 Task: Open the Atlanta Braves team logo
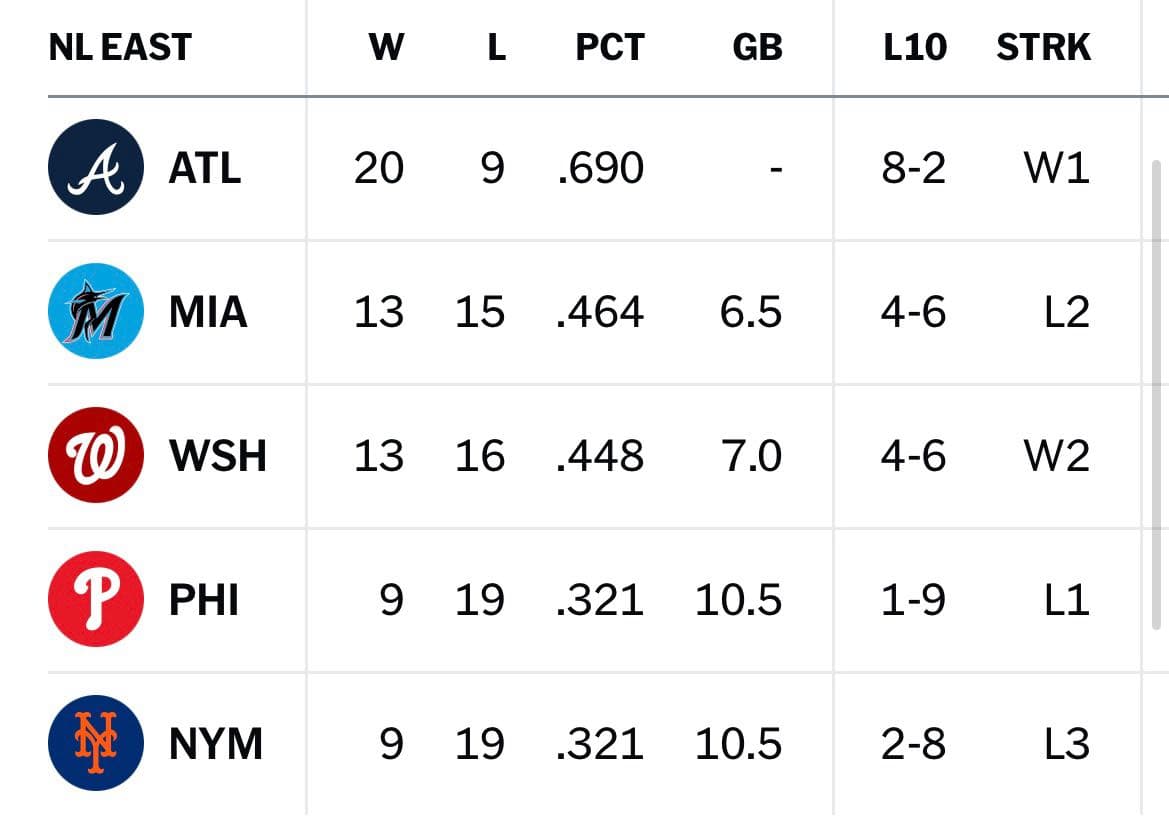pos(95,167)
